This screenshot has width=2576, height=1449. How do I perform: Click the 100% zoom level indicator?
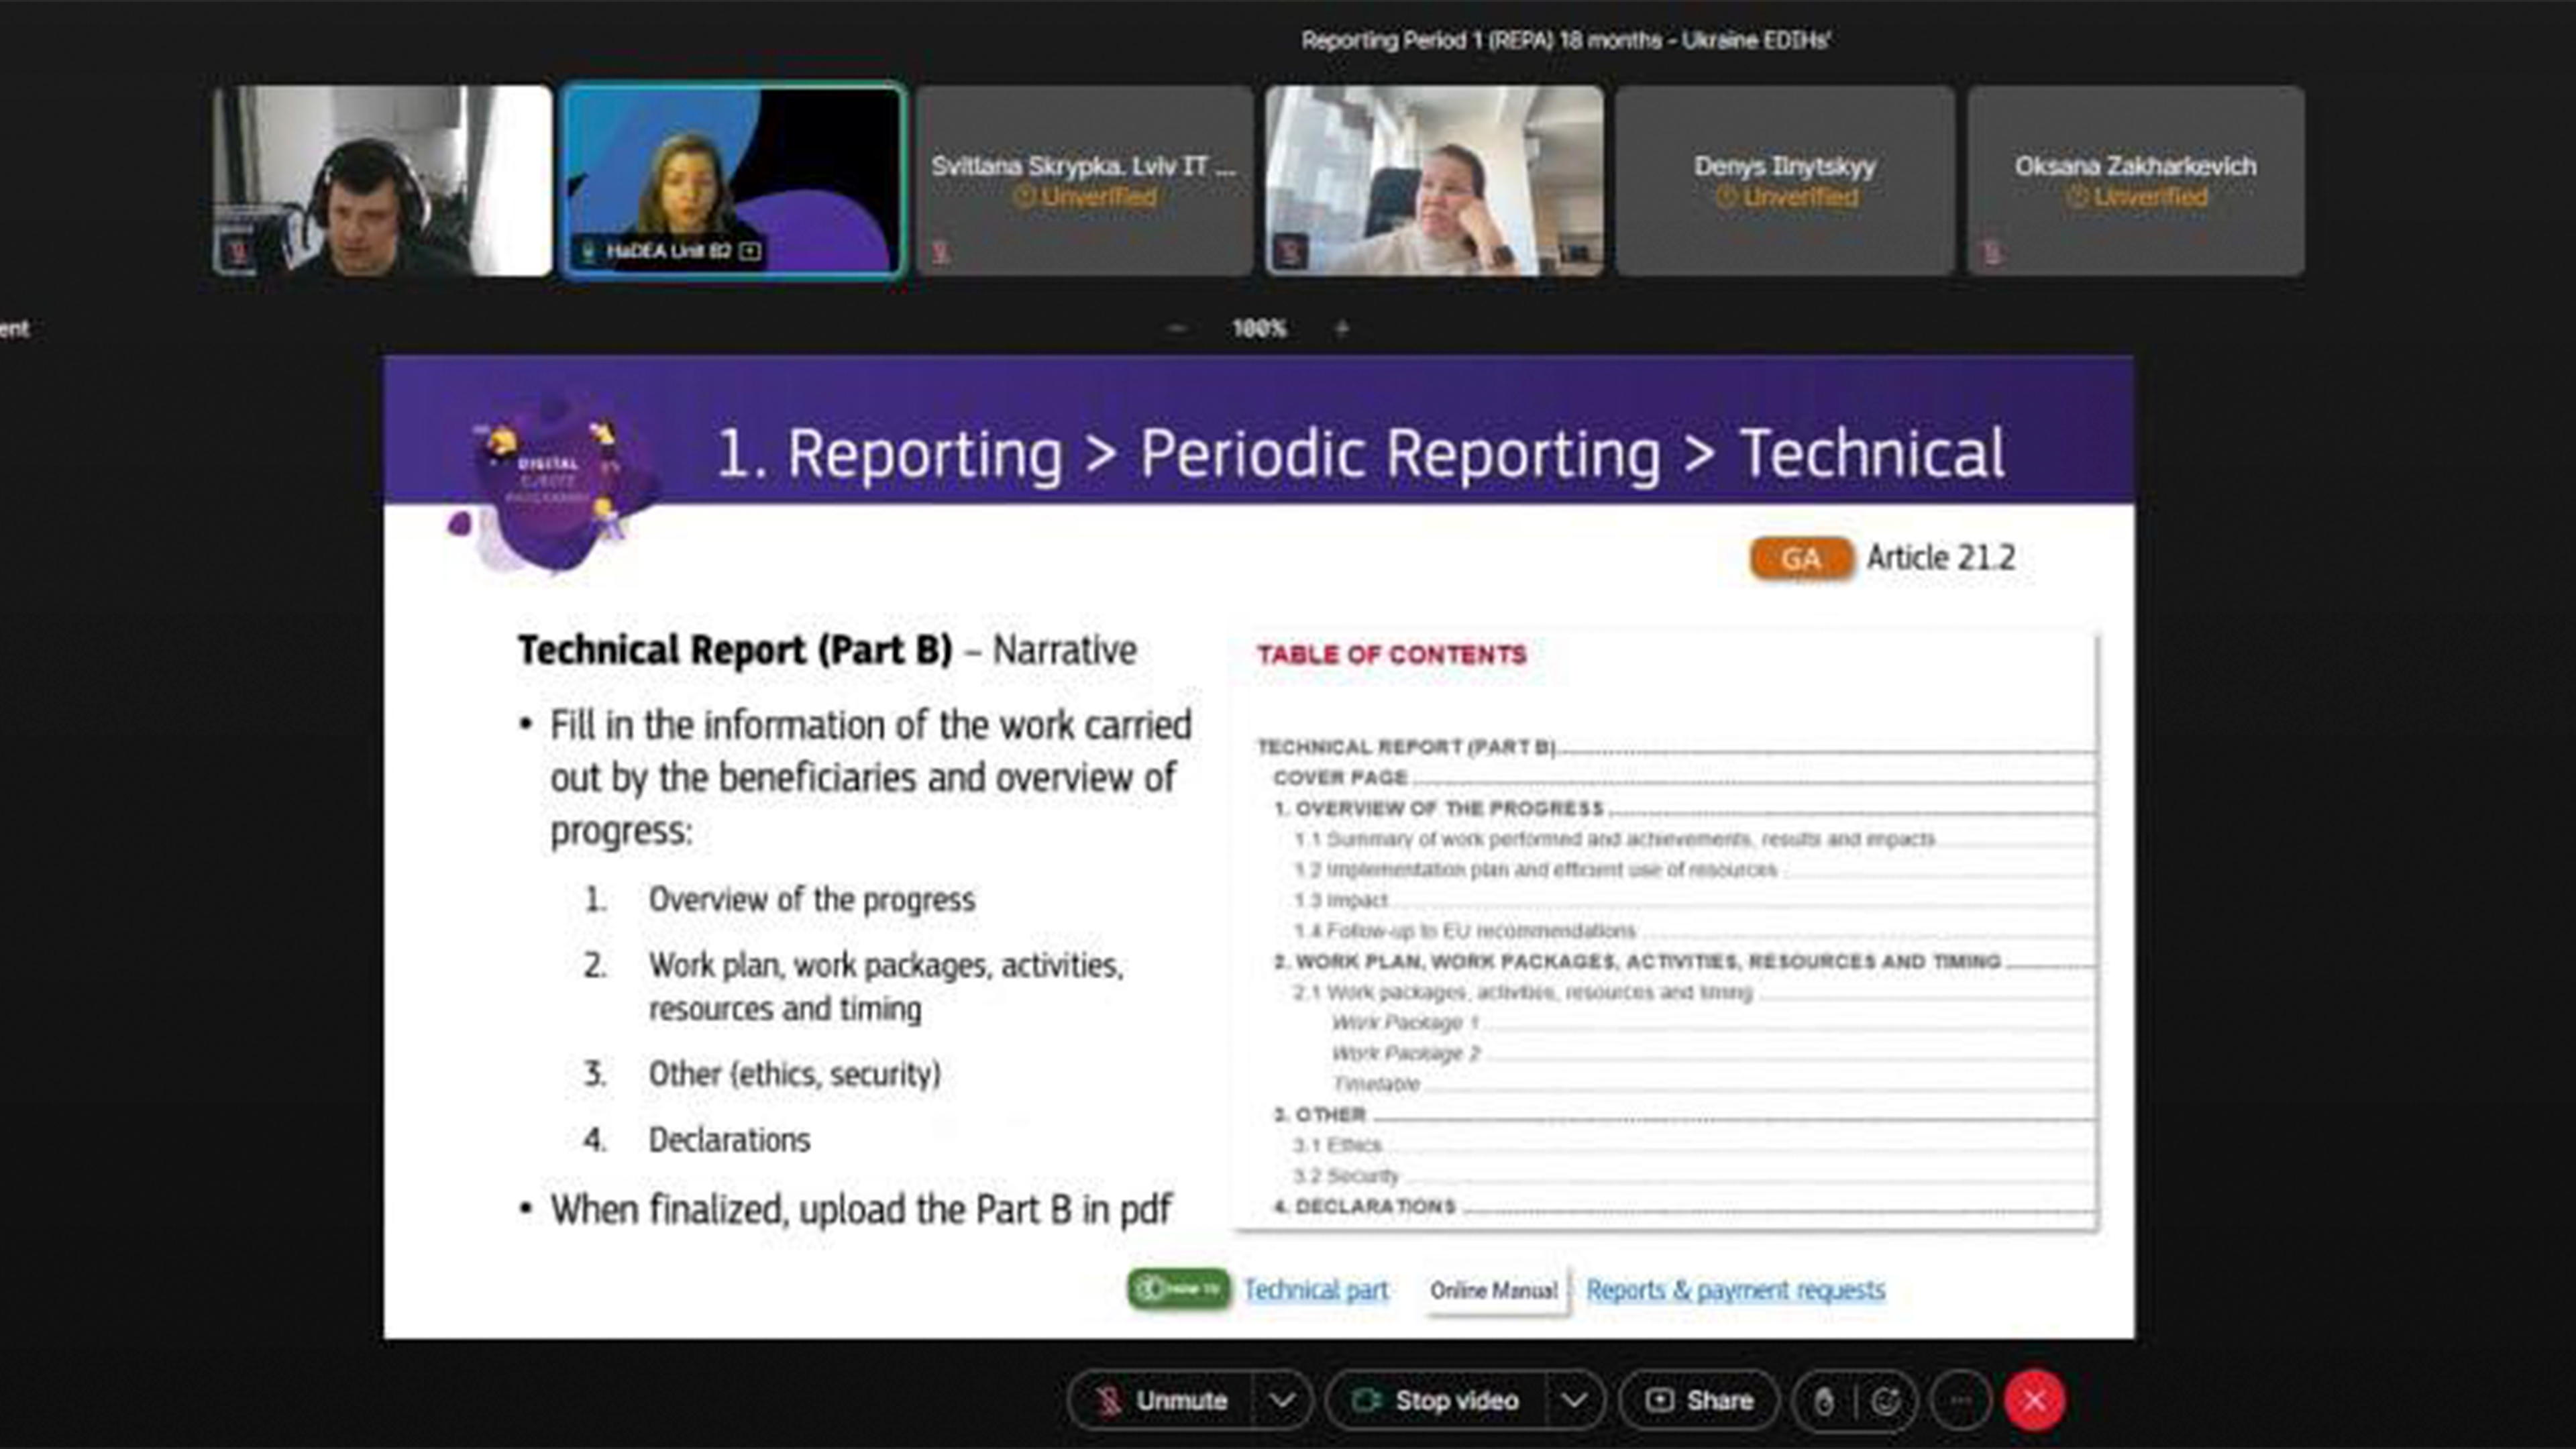click(1259, 328)
